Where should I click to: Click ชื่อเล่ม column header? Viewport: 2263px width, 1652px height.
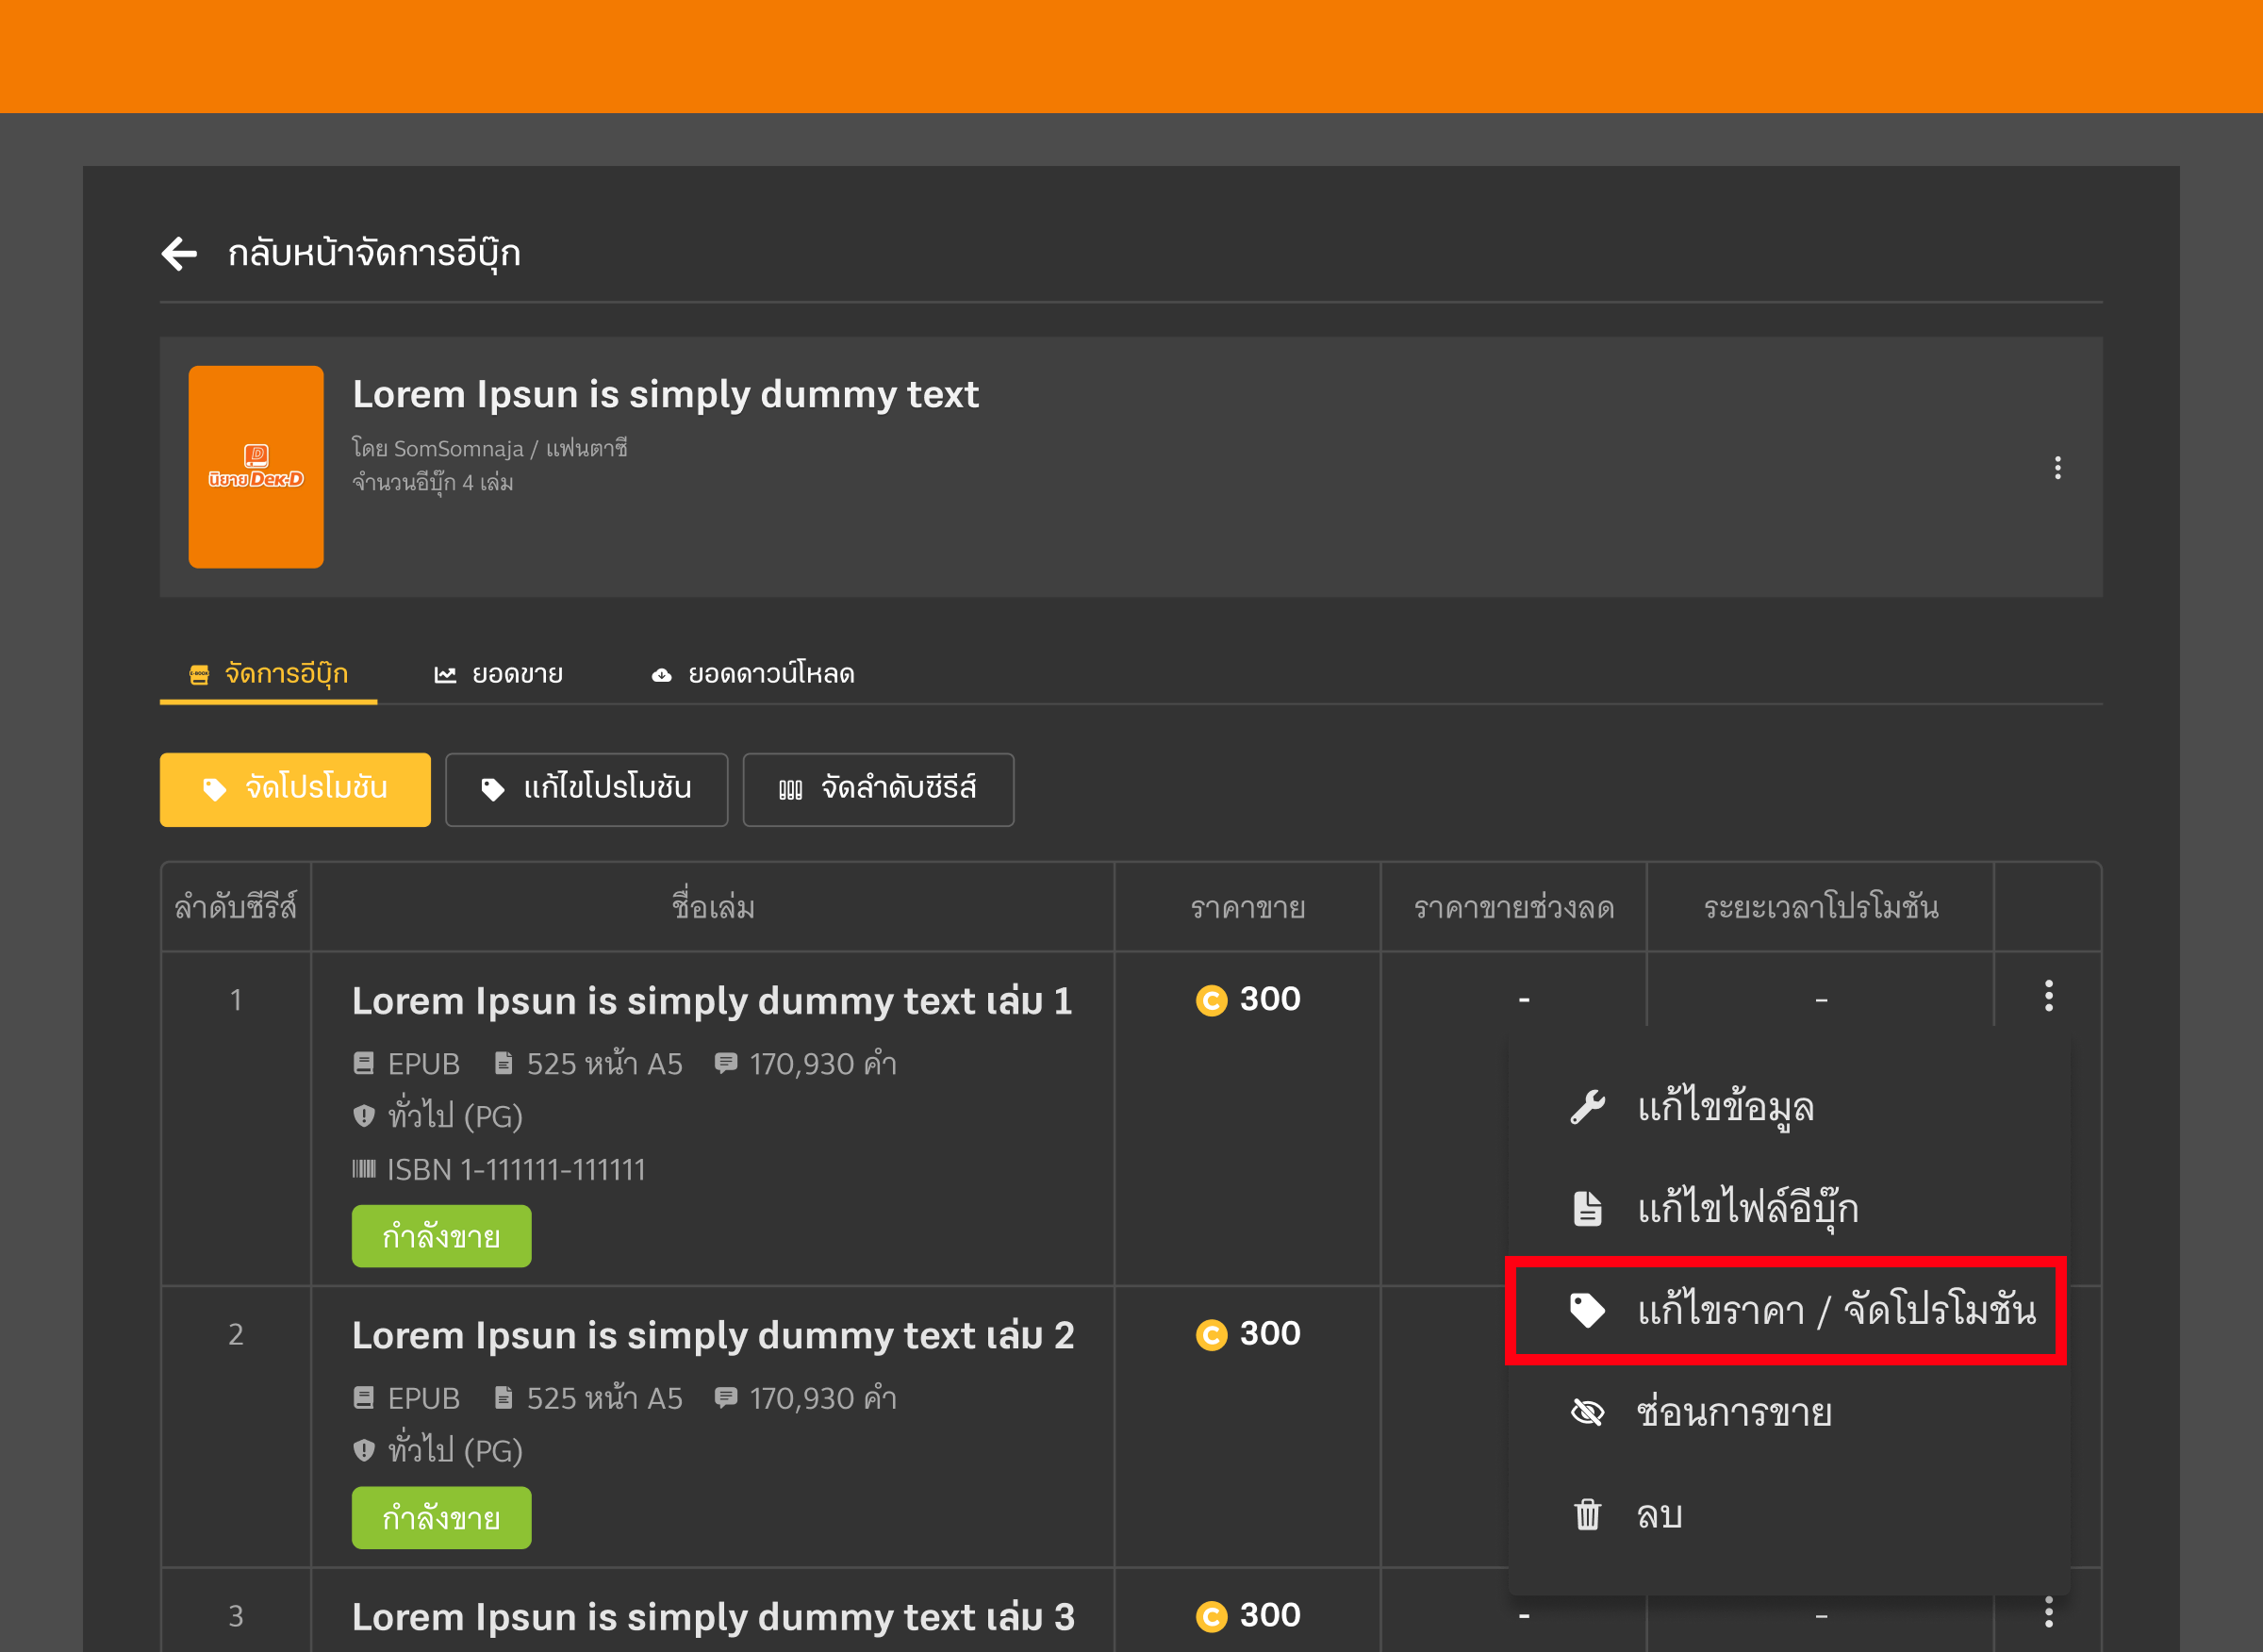pos(713,907)
